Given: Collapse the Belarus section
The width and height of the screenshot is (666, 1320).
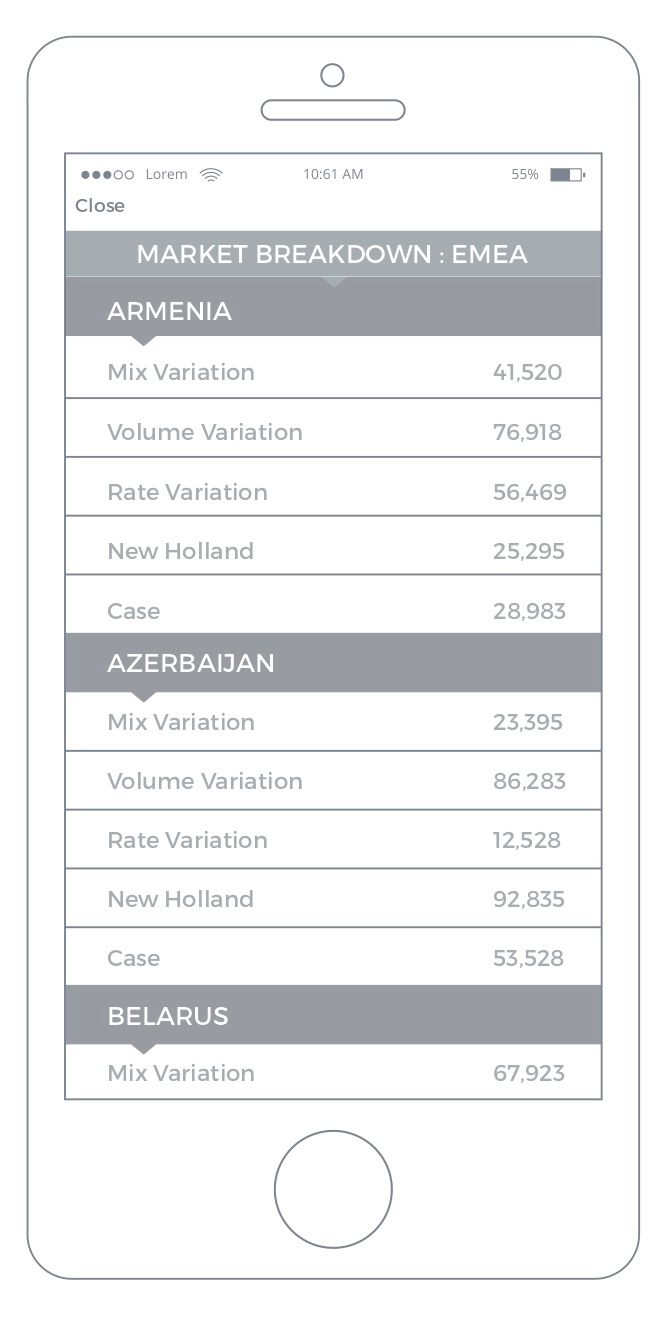Looking at the screenshot, I should [x=333, y=1016].
